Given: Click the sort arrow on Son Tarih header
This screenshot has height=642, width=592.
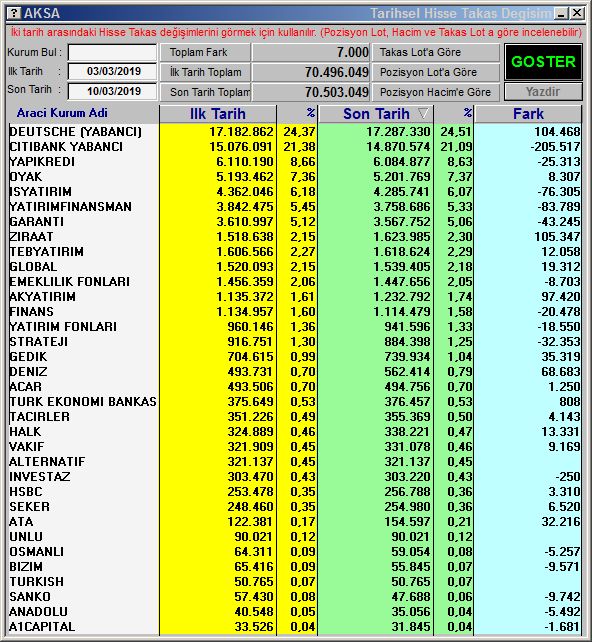Looking at the screenshot, I should point(423,113).
